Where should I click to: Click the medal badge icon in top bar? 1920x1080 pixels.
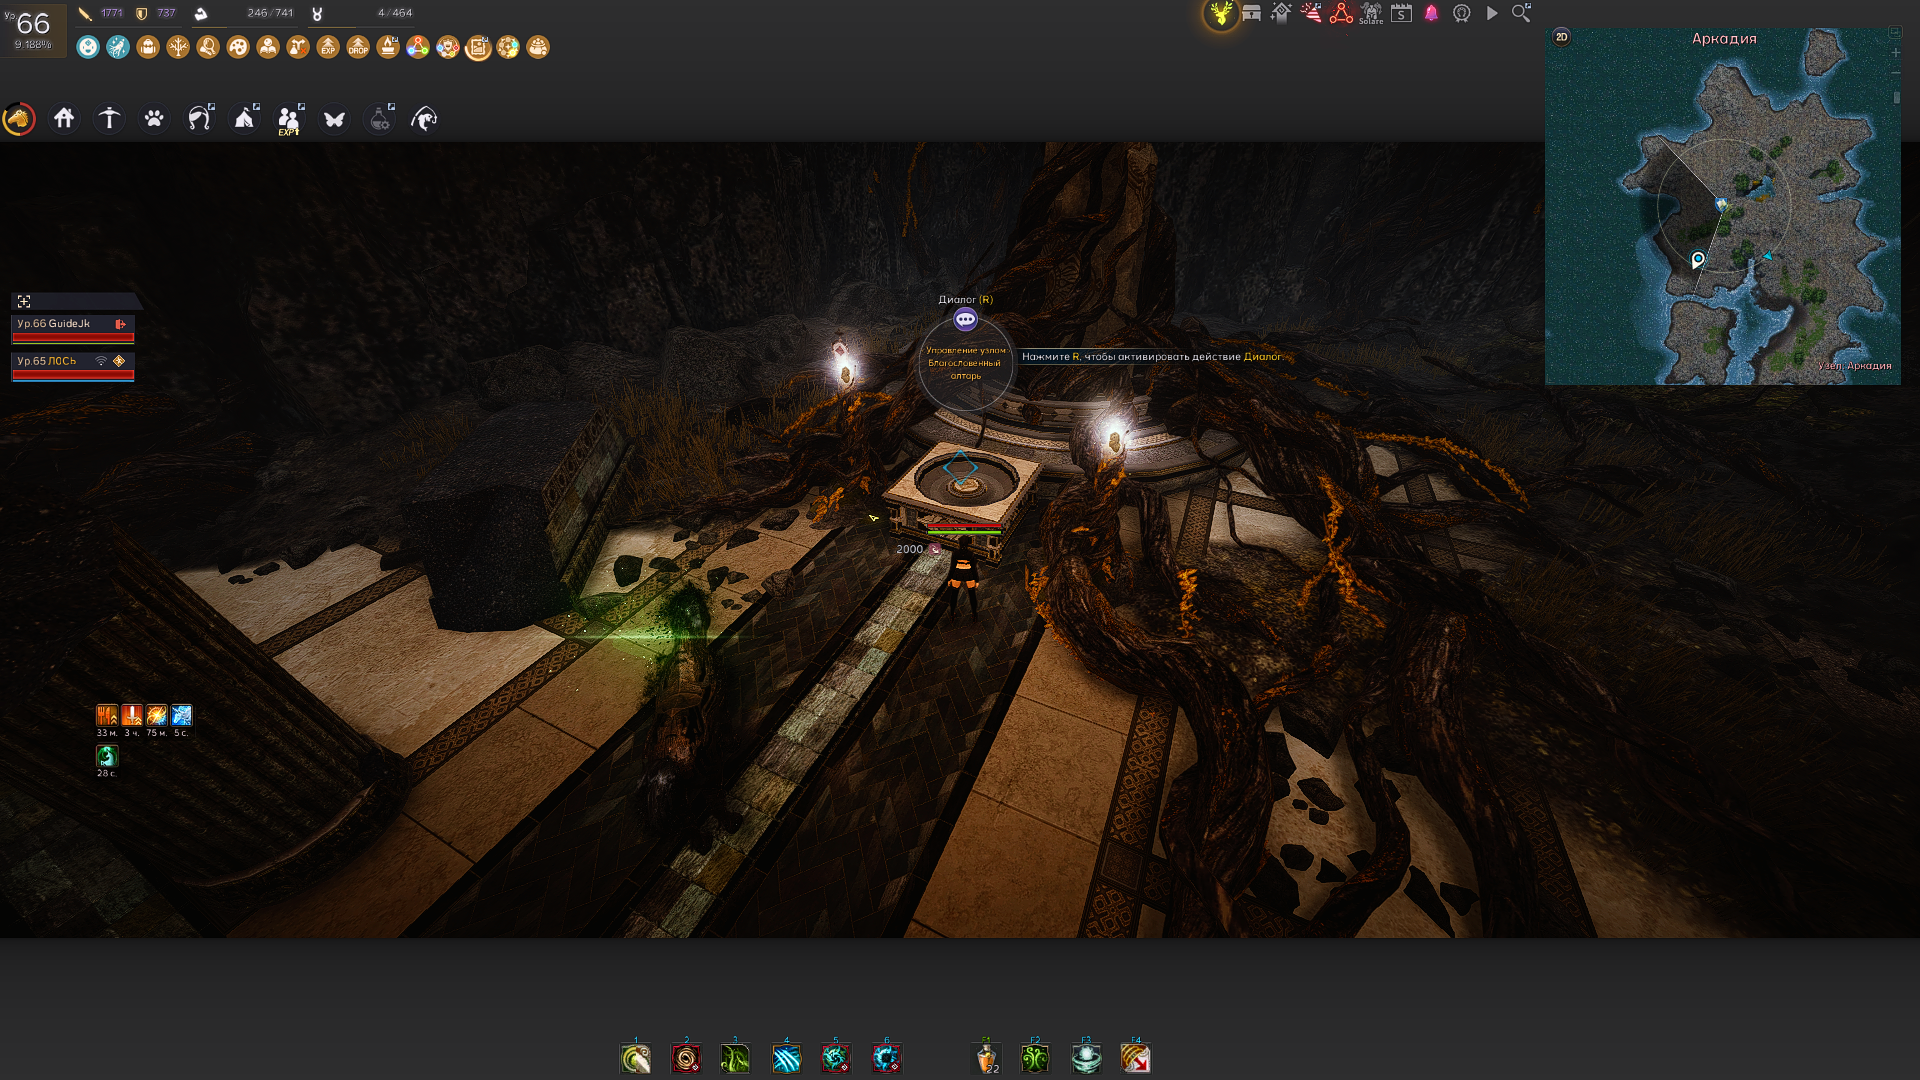1461,13
